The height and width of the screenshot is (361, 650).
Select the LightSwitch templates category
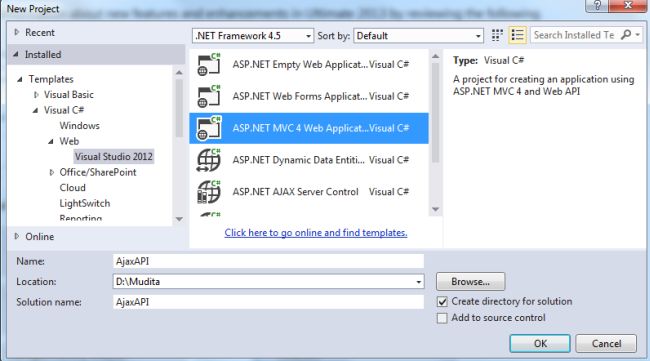pyautogui.click(x=85, y=204)
